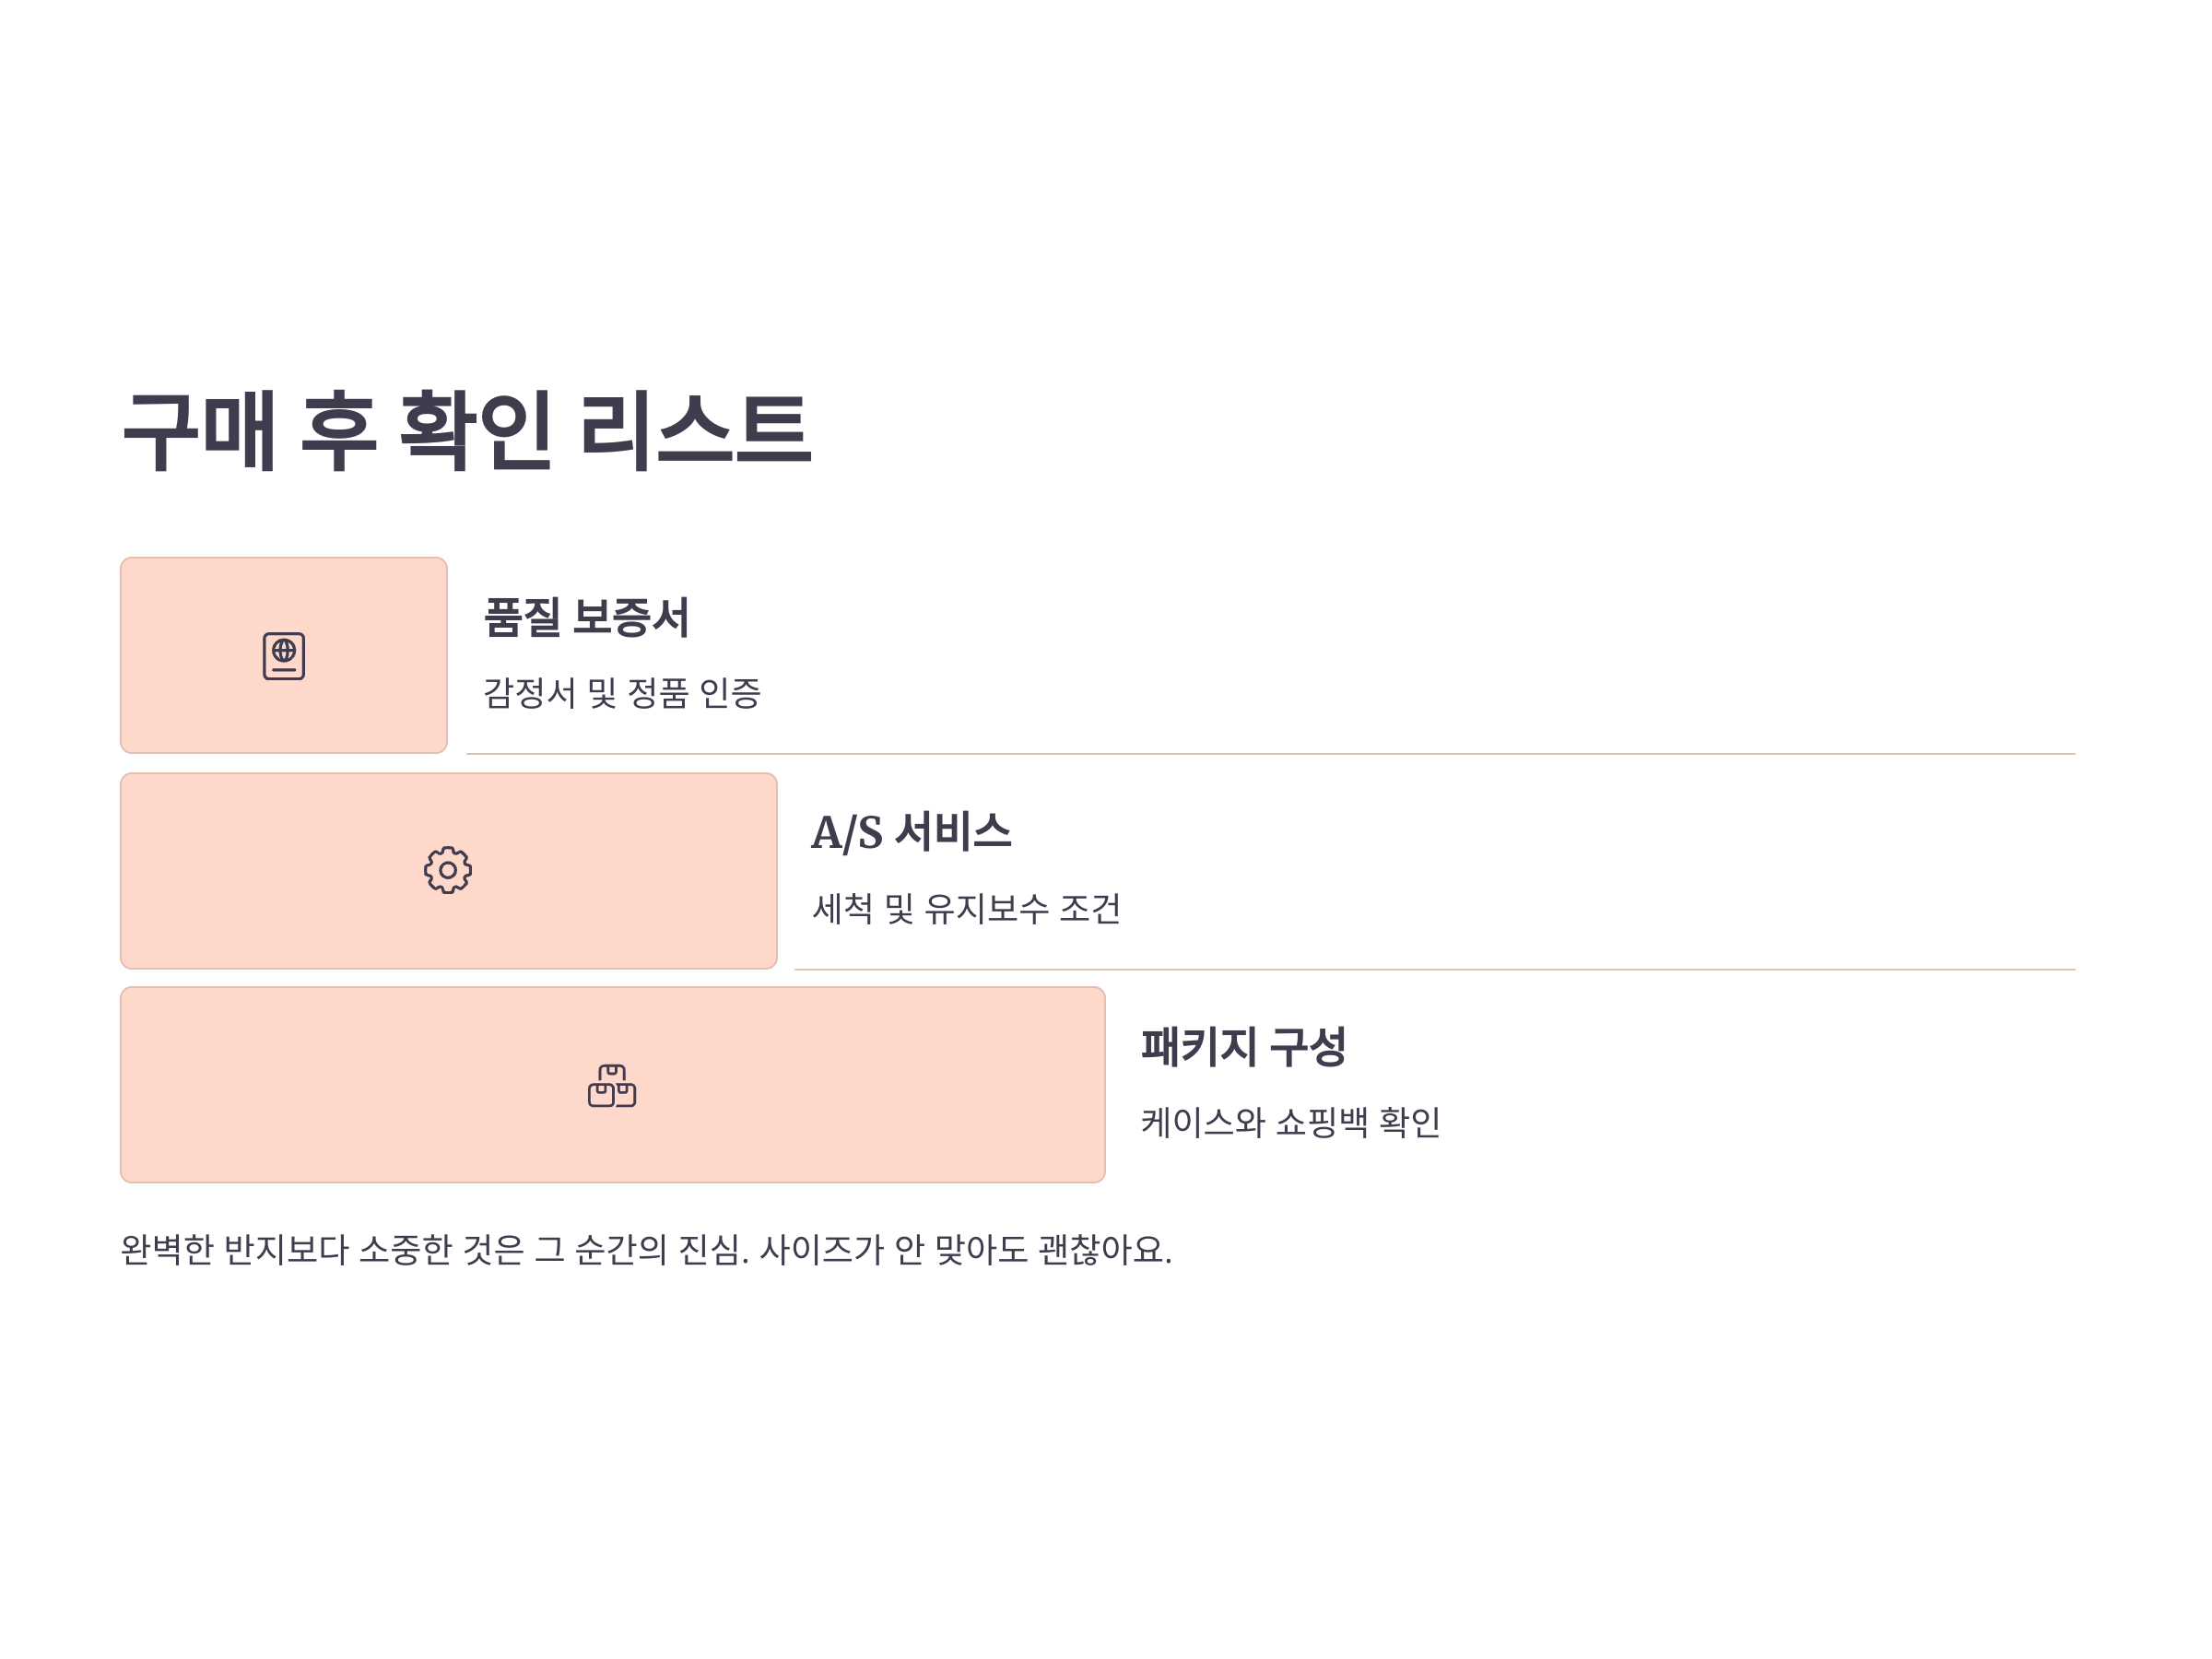Click the 감정서 및 정품 인증 description
The image size is (2212, 1659).
pyautogui.click(x=622, y=693)
